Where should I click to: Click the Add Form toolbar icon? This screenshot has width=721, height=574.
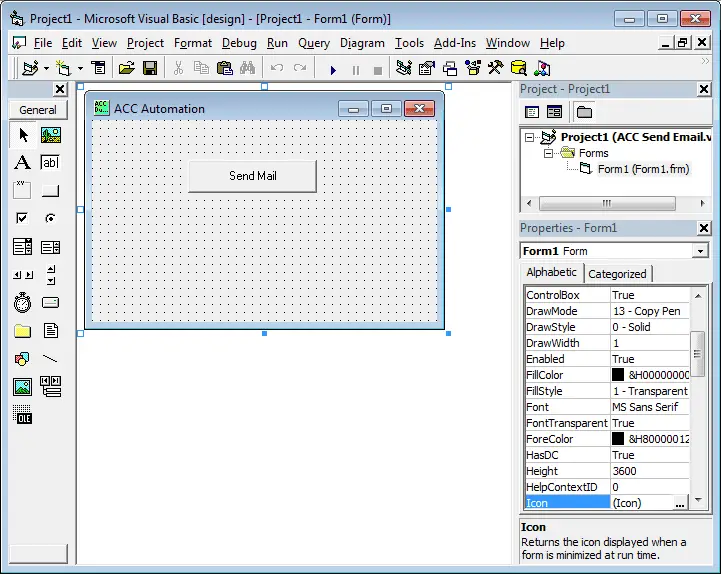pos(63,69)
